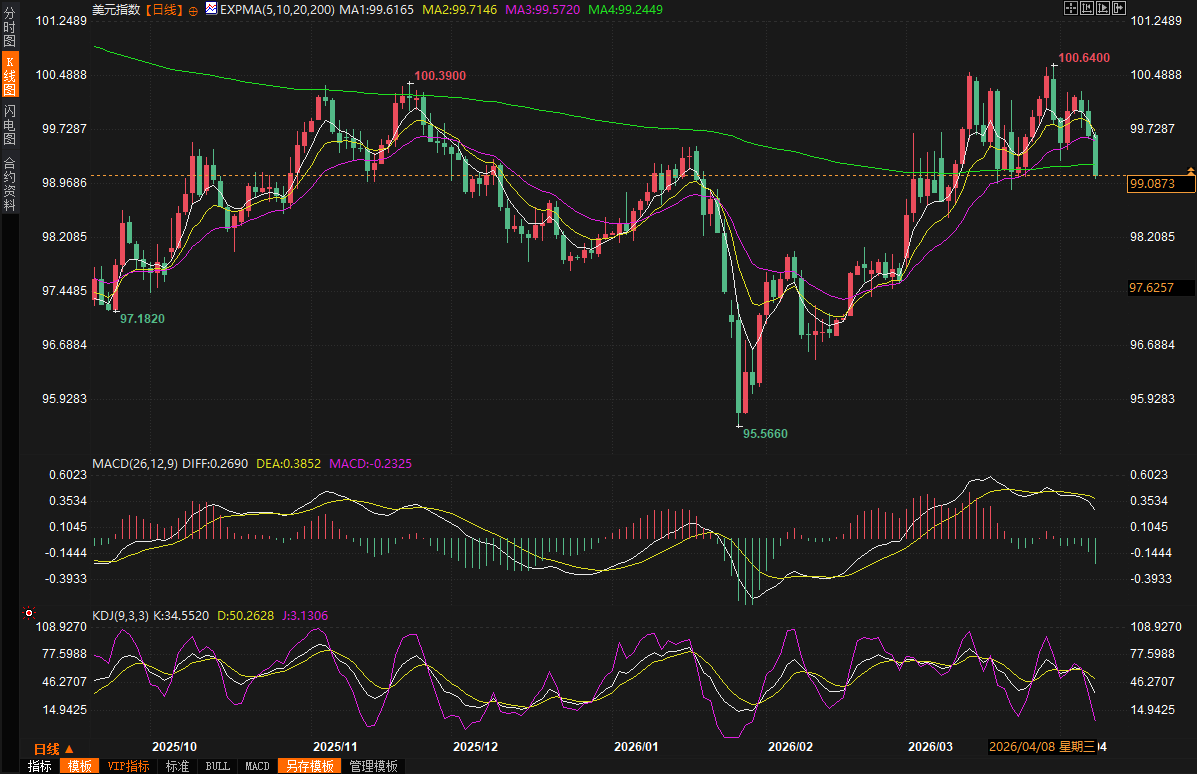
Task: Click the orange circle icon beside 日线 title
Action: point(193,9)
